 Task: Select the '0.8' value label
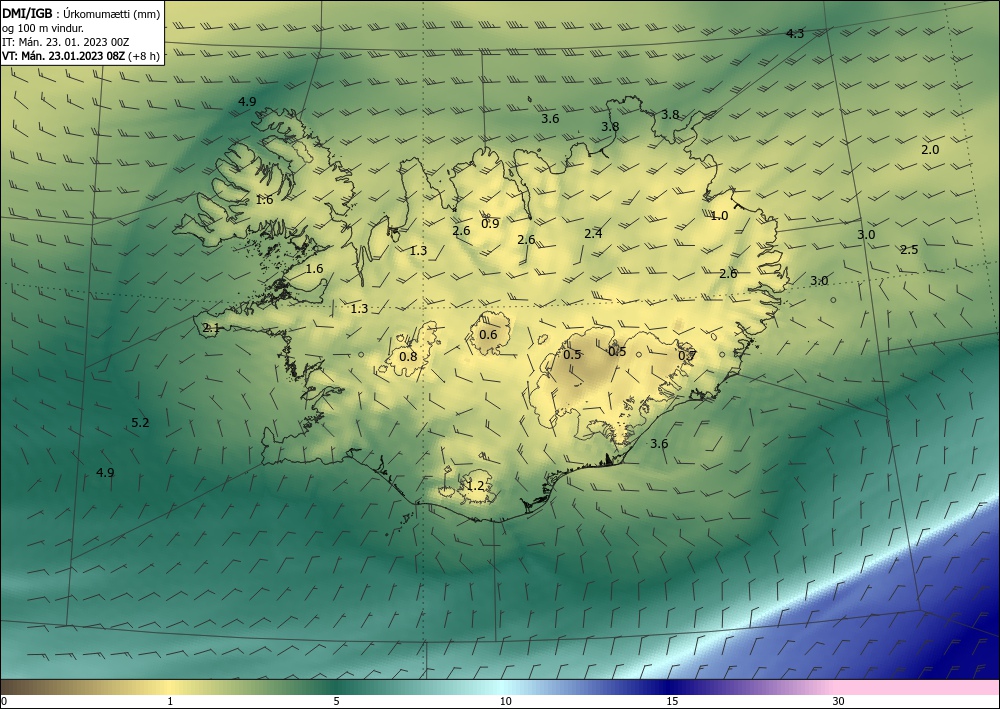click(x=408, y=357)
